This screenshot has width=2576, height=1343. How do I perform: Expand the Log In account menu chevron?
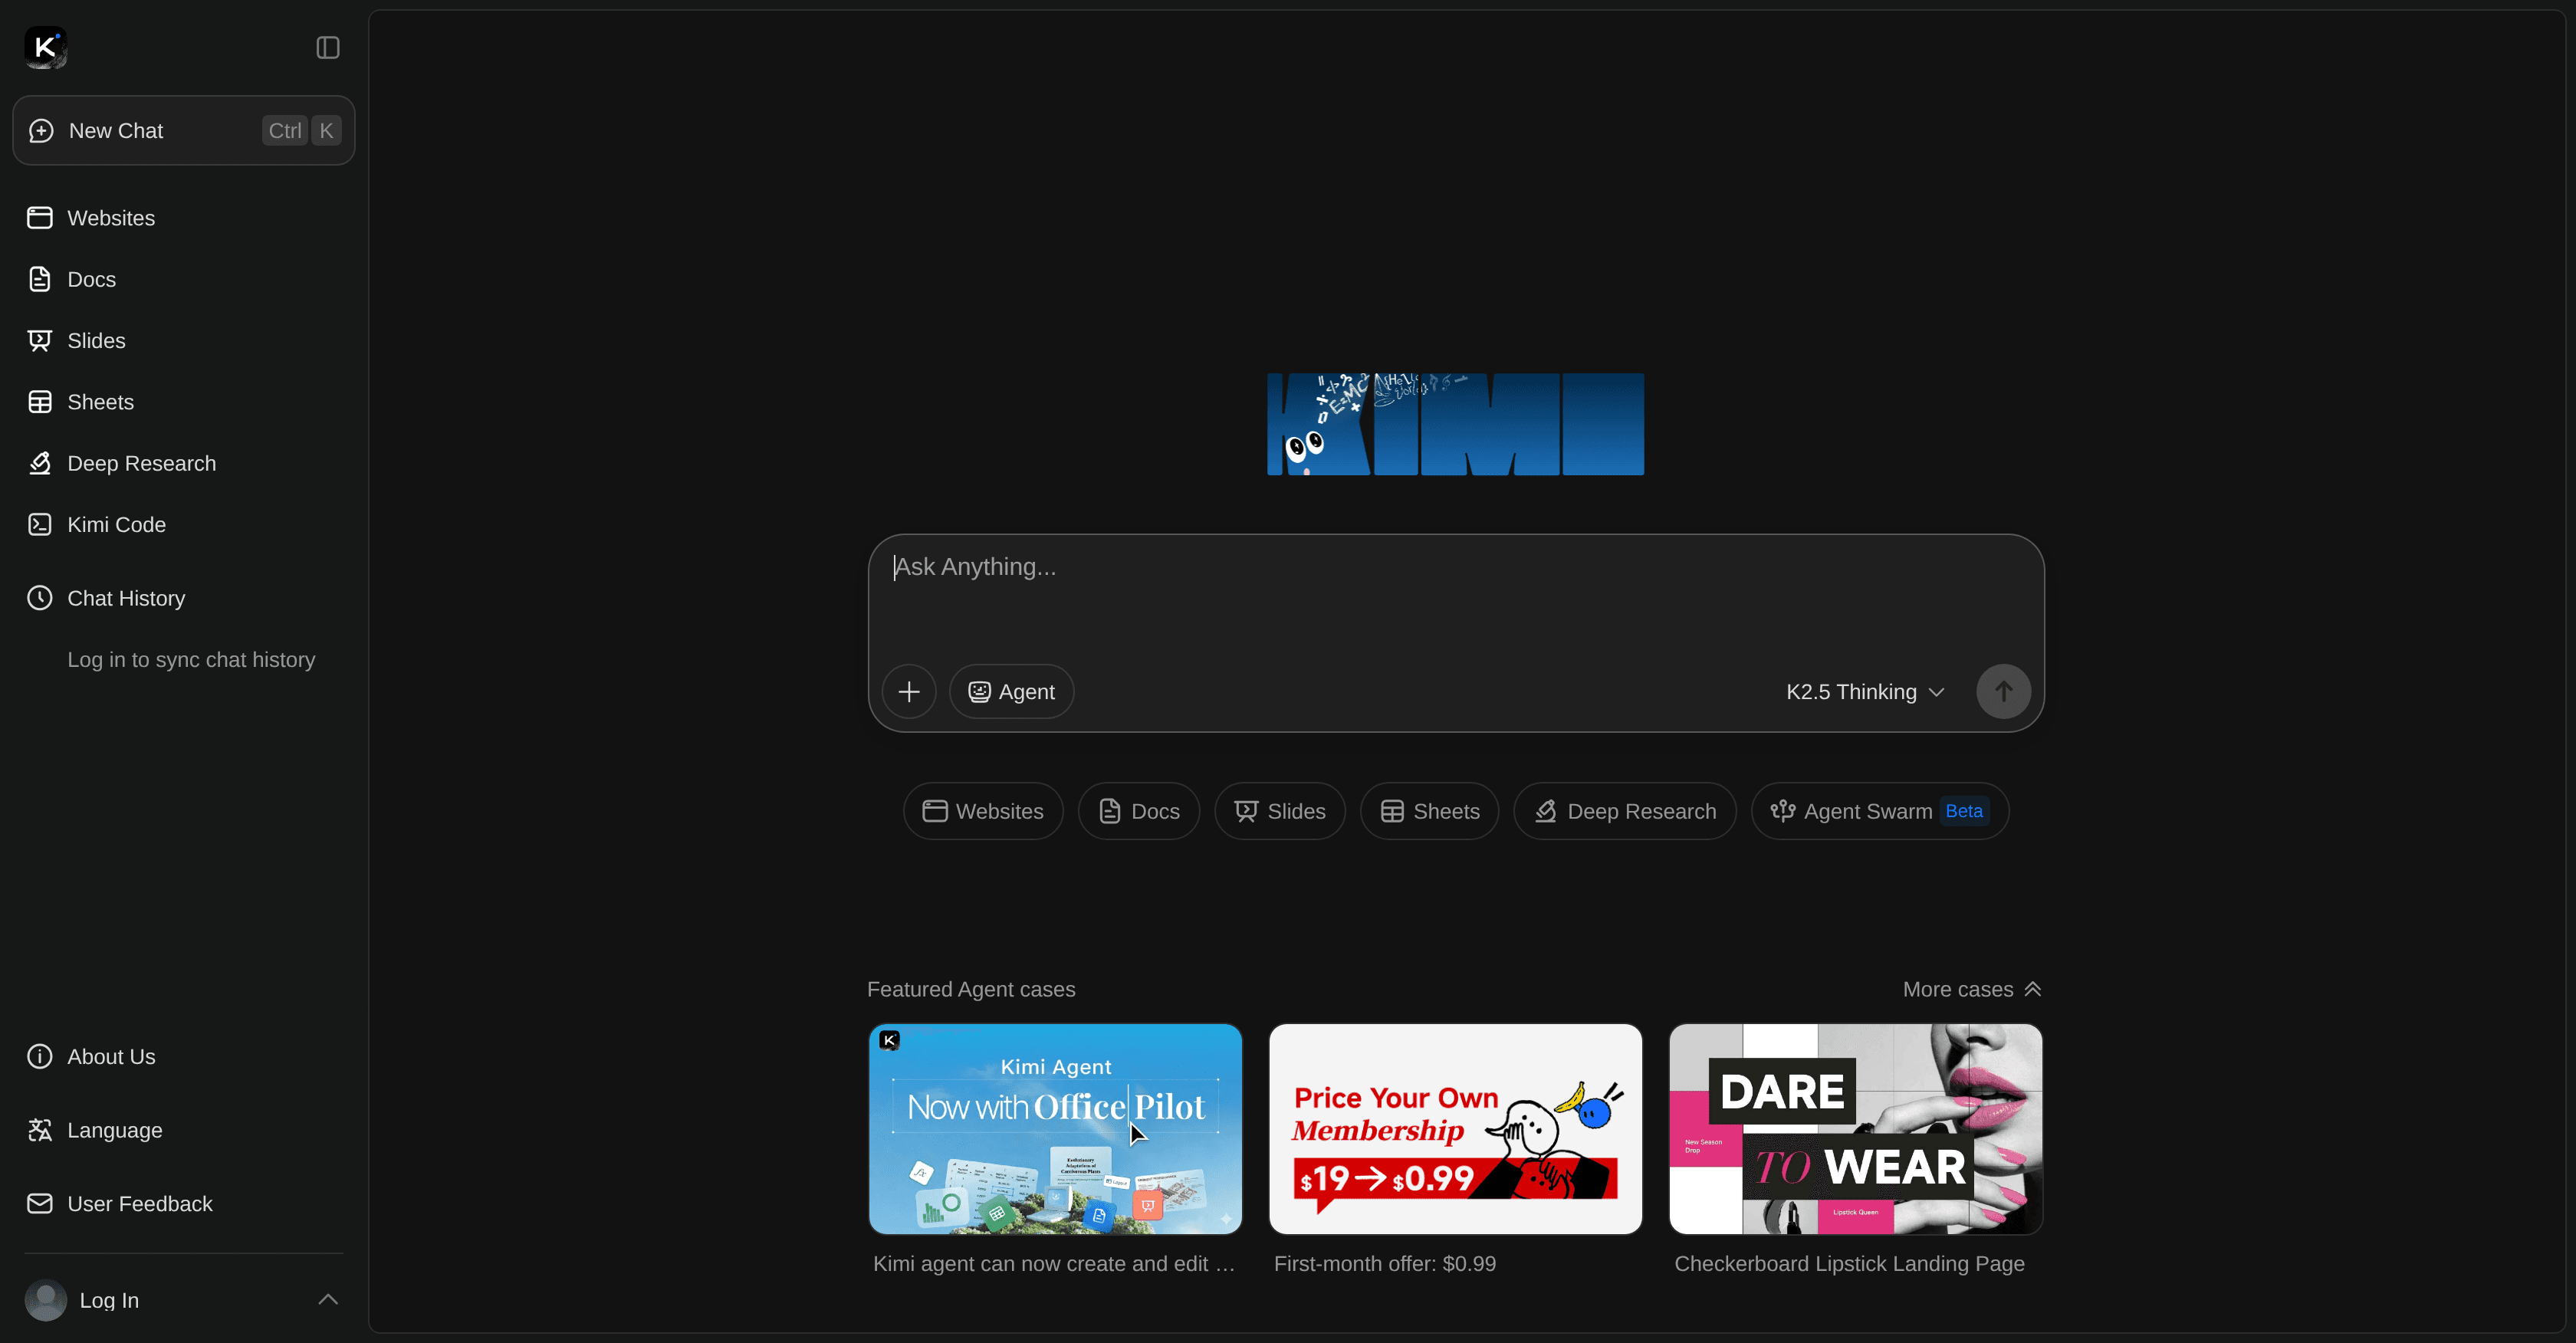pos(328,1299)
